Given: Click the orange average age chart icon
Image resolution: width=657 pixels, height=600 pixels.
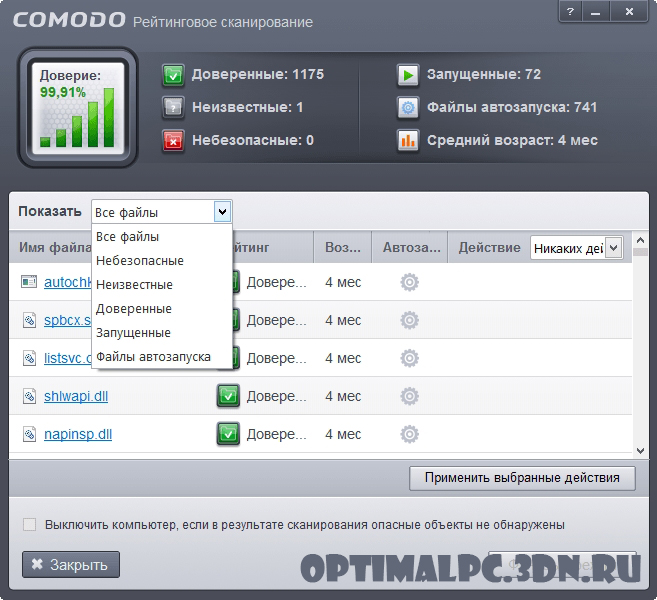Looking at the screenshot, I should tap(408, 141).
